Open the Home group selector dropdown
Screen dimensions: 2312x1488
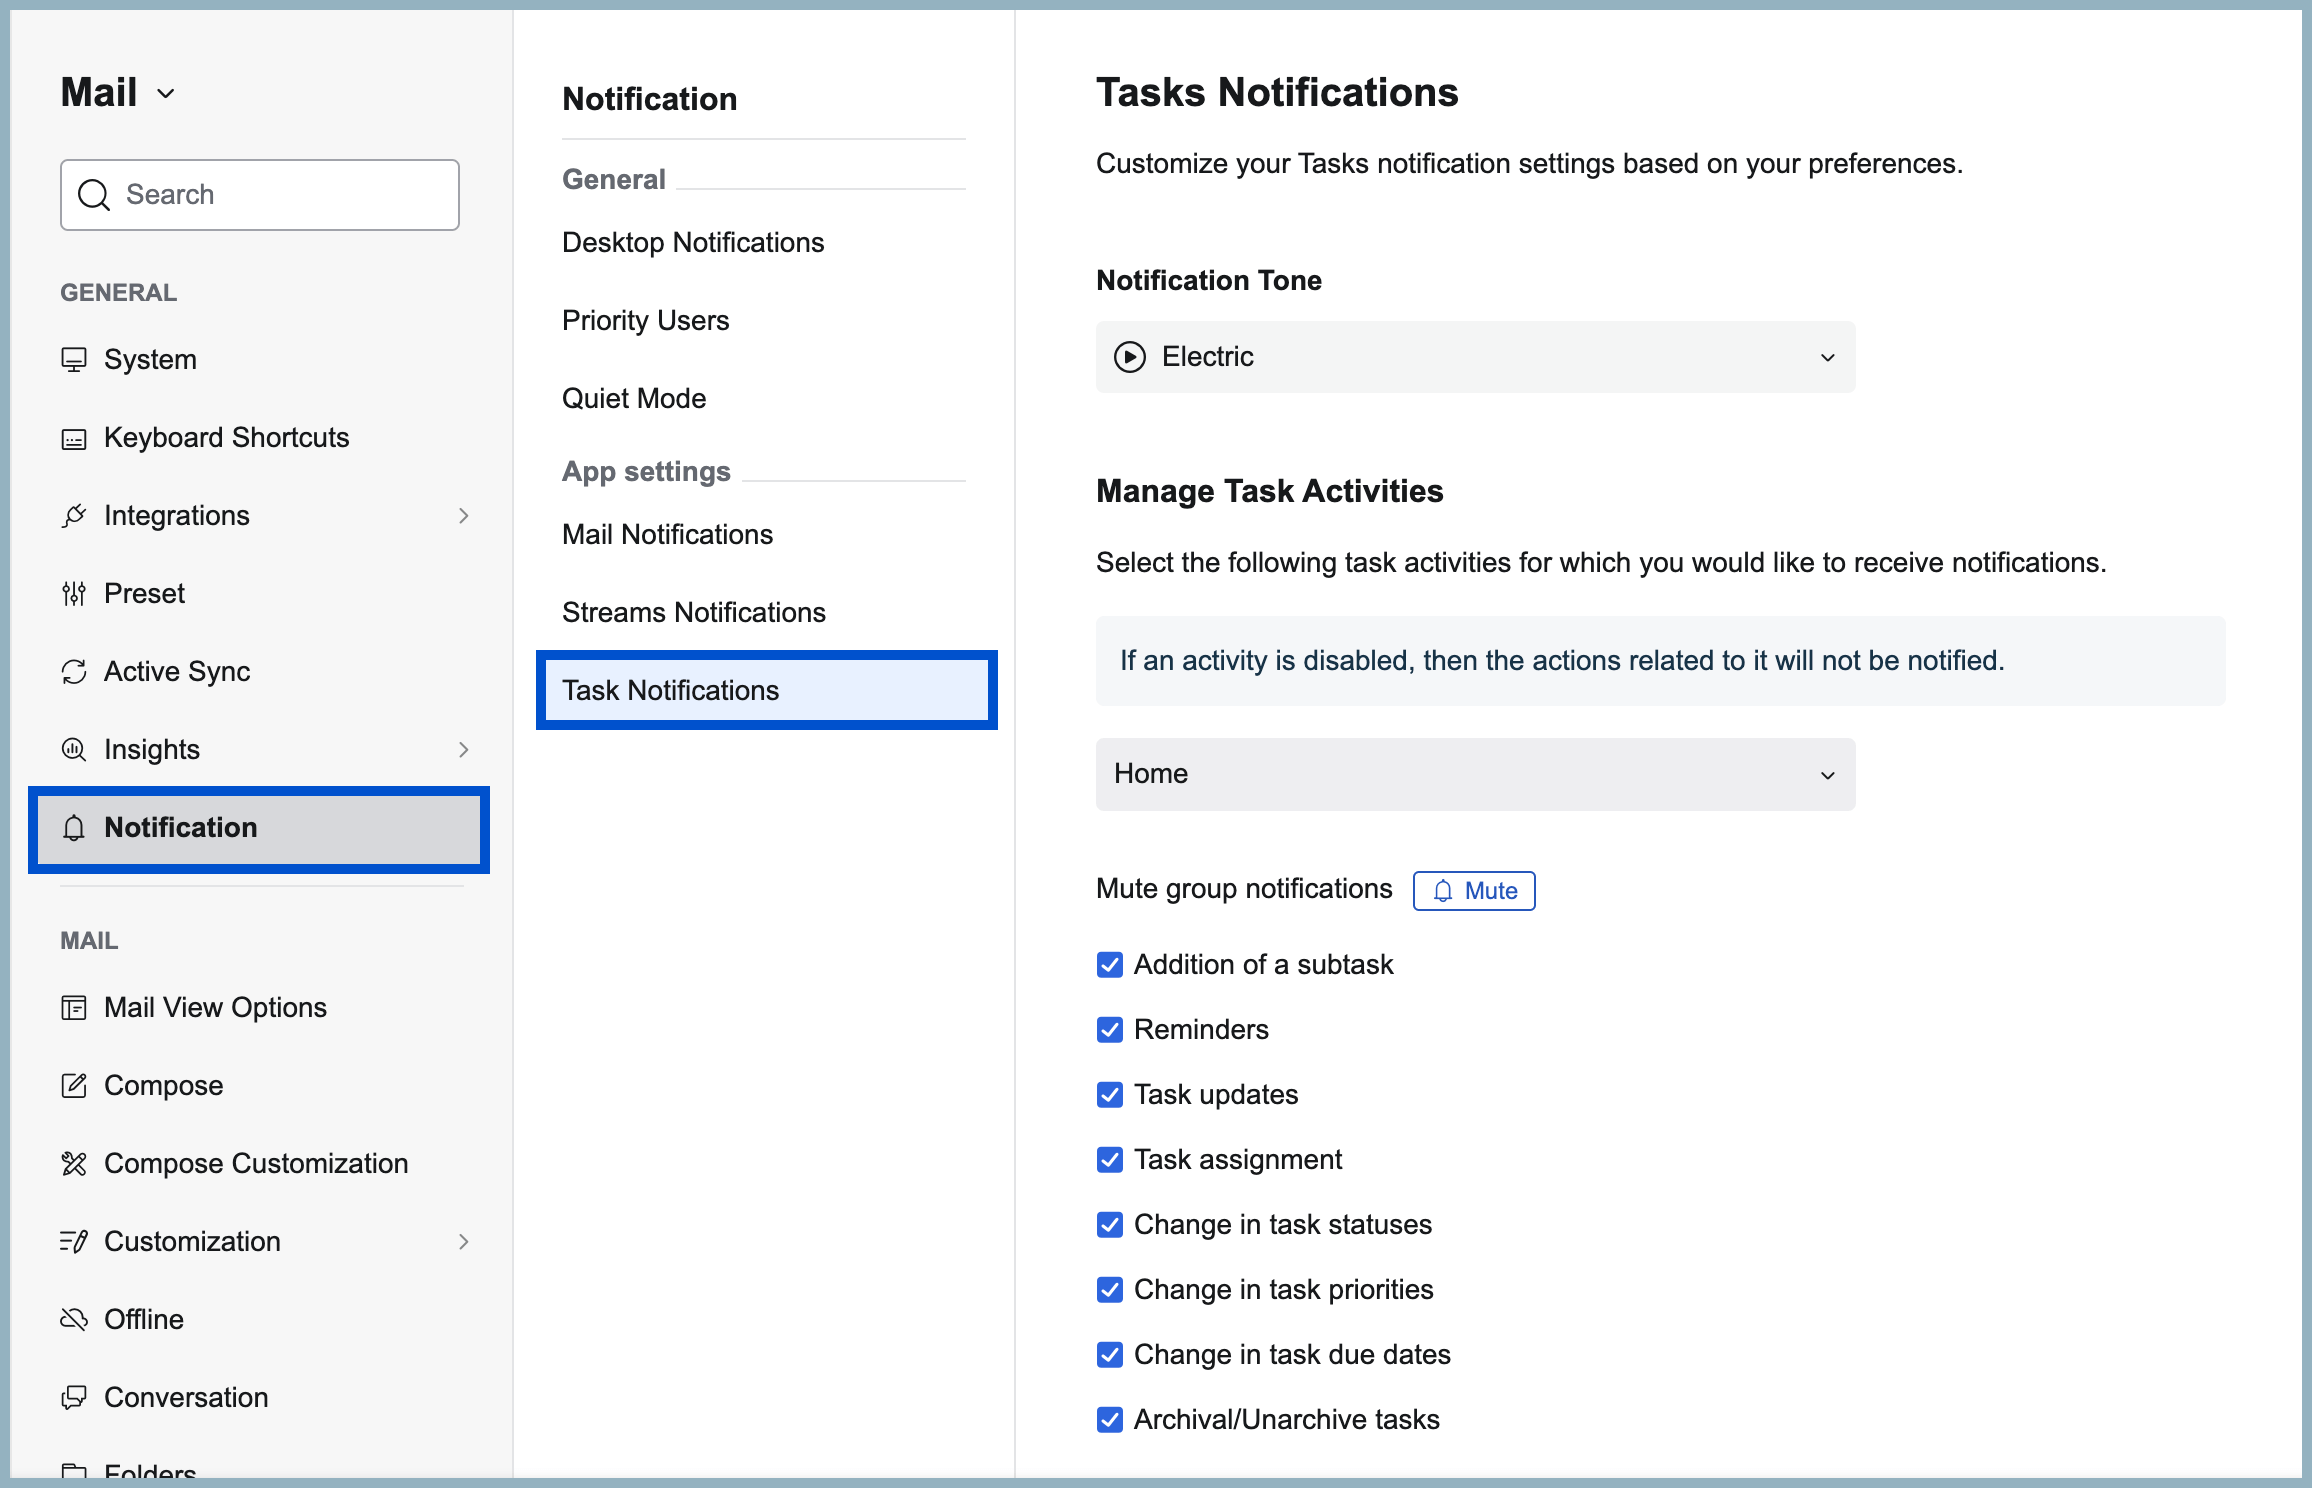1828,774
